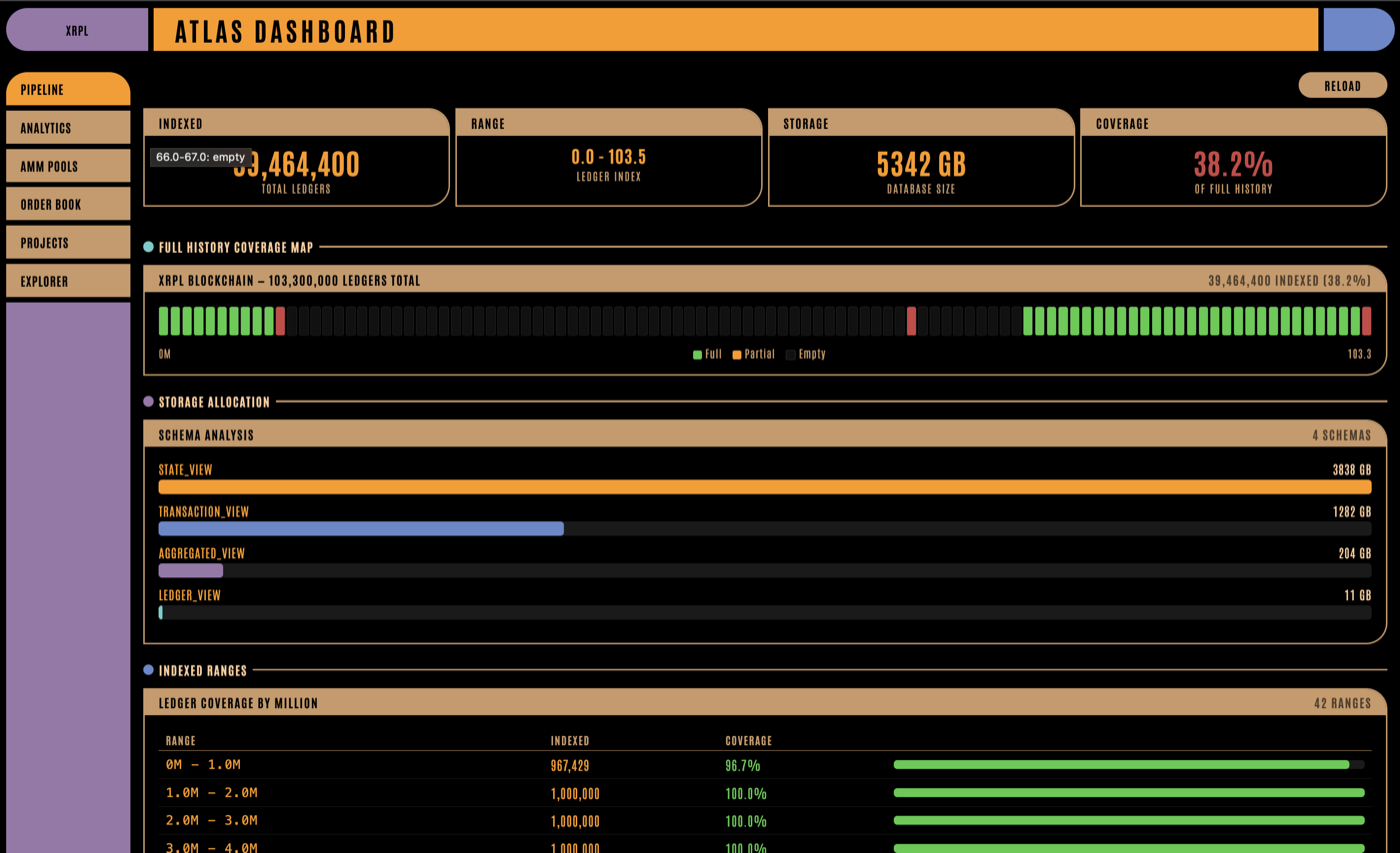Image resolution: width=1400 pixels, height=853 pixels.
Task: Click the Schema Analysis panel heading
Action: [x=206, y=435]
